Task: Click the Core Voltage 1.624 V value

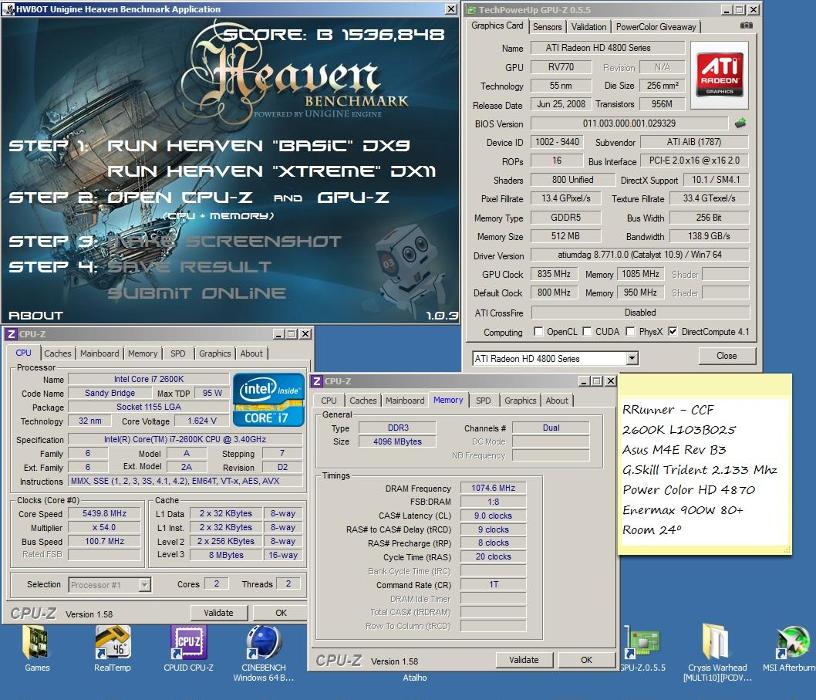Action: click(x=202, y=421)
